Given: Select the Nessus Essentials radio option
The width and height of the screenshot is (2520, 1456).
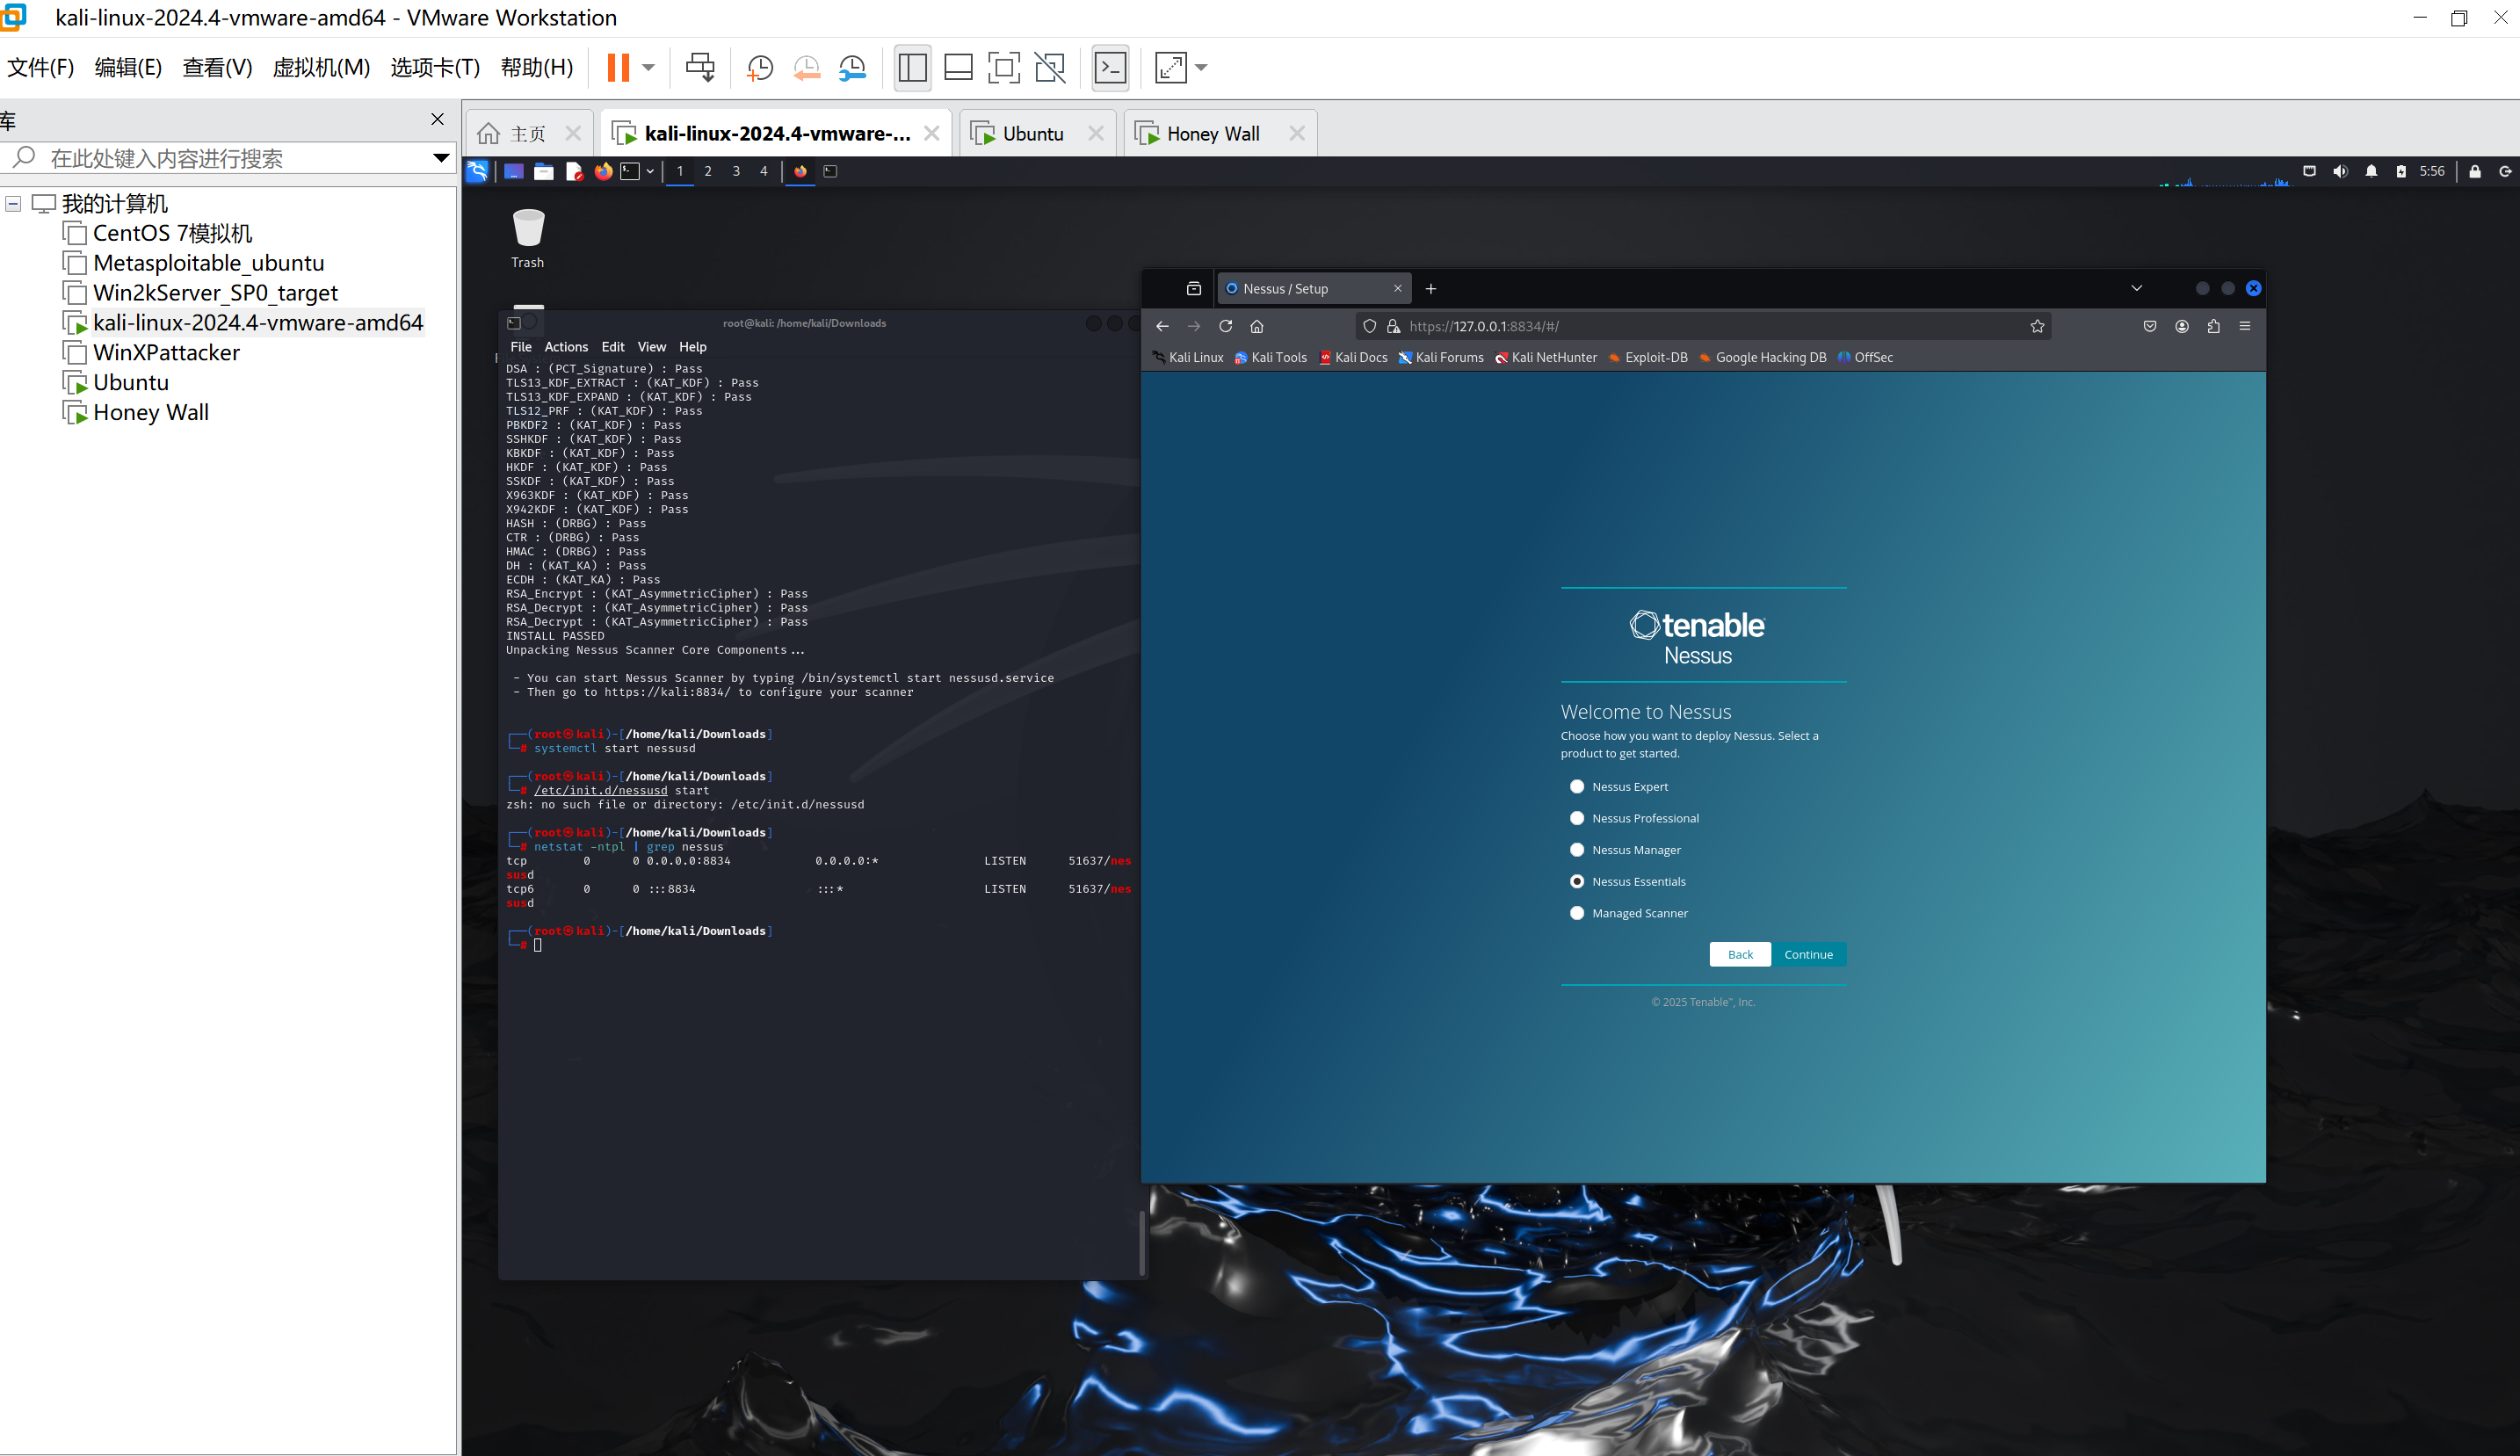Looking at the screenshot, I should coord(1577,882).
